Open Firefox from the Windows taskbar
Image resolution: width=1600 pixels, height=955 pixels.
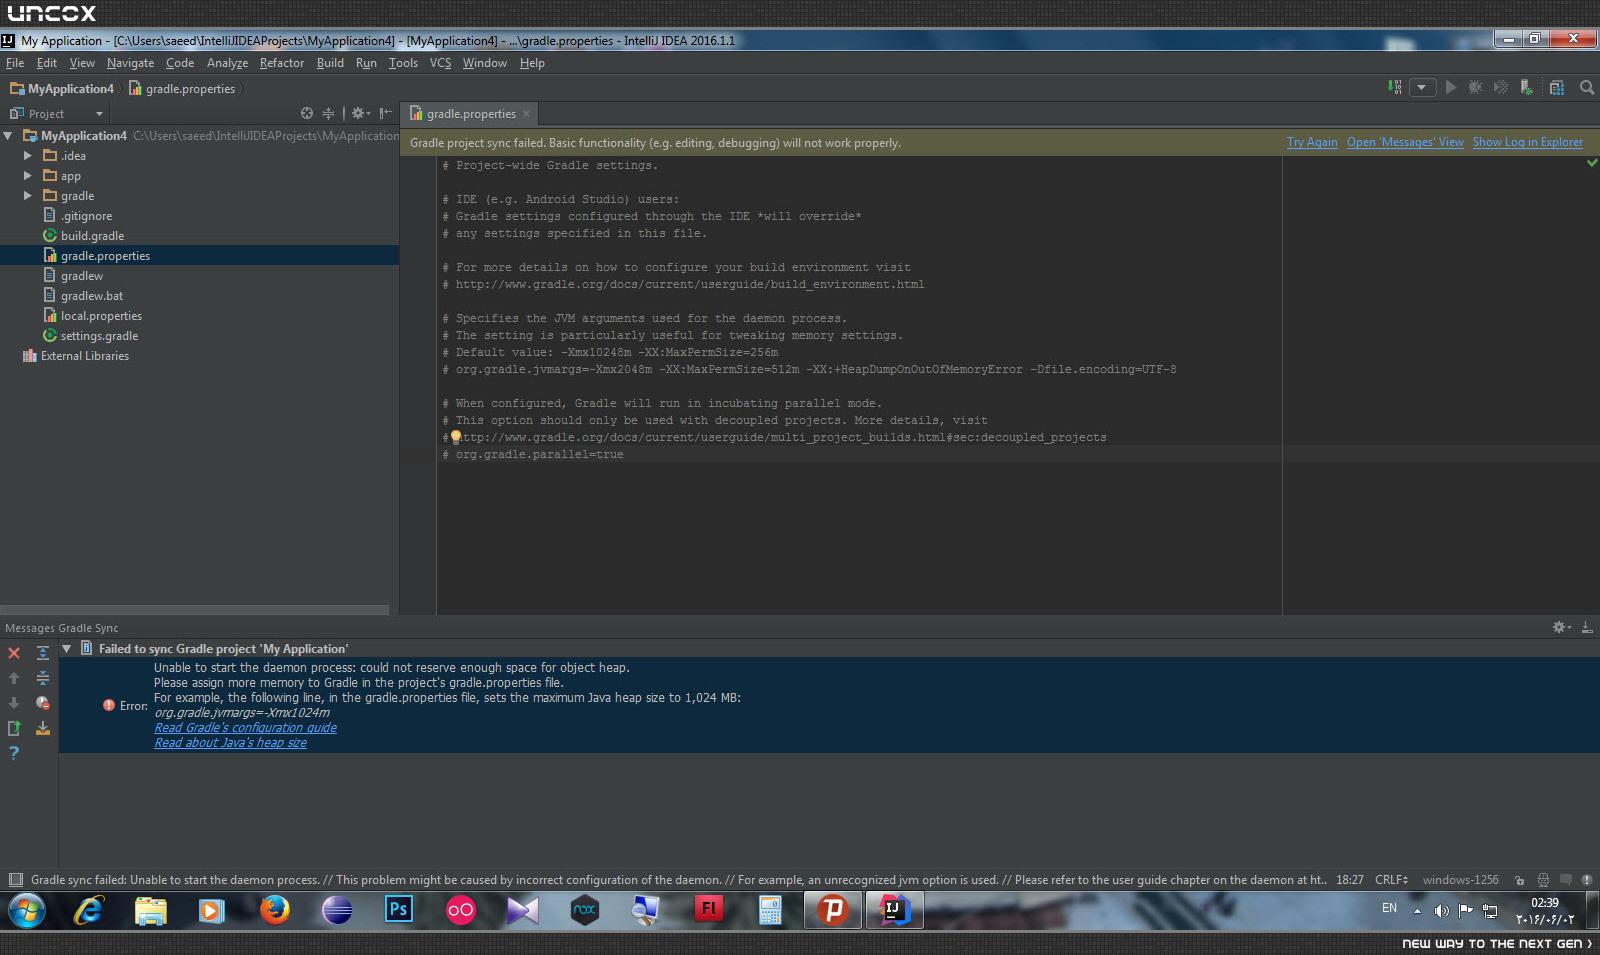tap(274, 910)
